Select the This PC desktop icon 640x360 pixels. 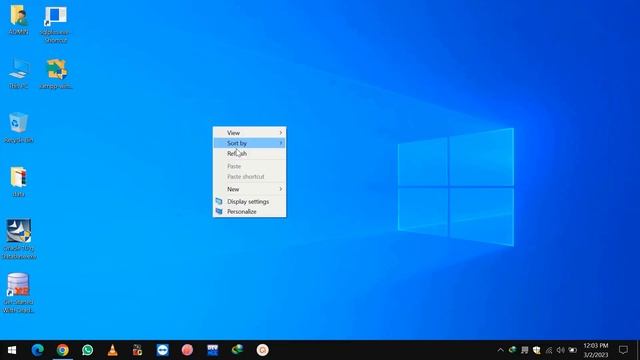click(x=19, y=73)
